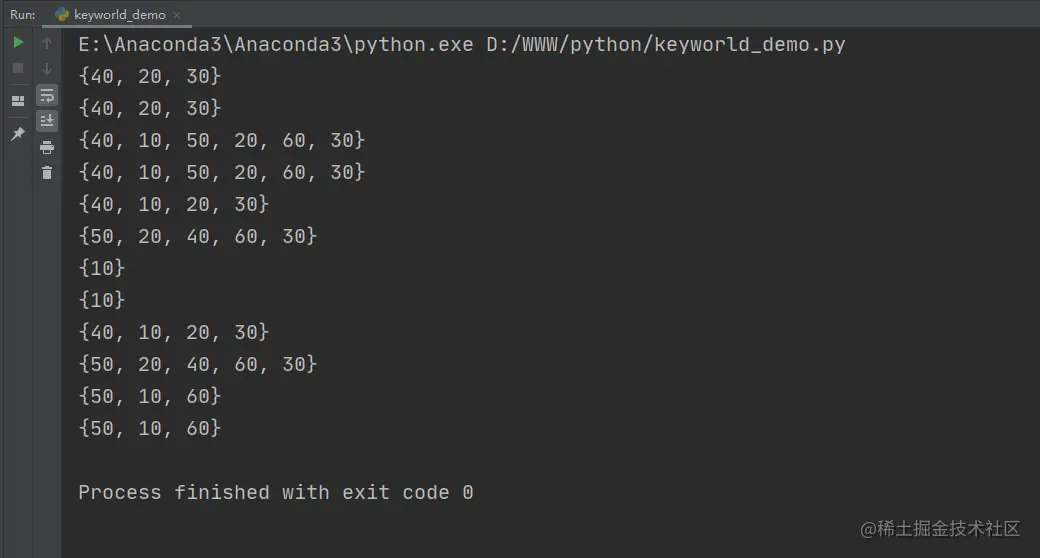The width and height of the screenshot is (1040, 558).
Task: Click the Process finished with exit code 0 line
Action: click(276, 492)
